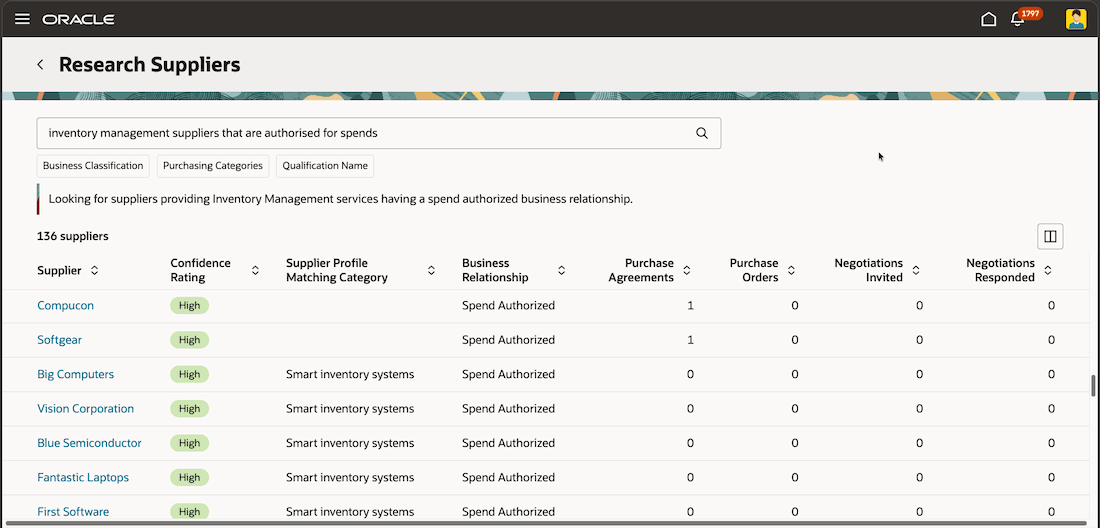This screenshot has width=1100, height=528.
Task: Open the column layout toggle icon
Action: pyautogui.click(x=1050, y=236)
